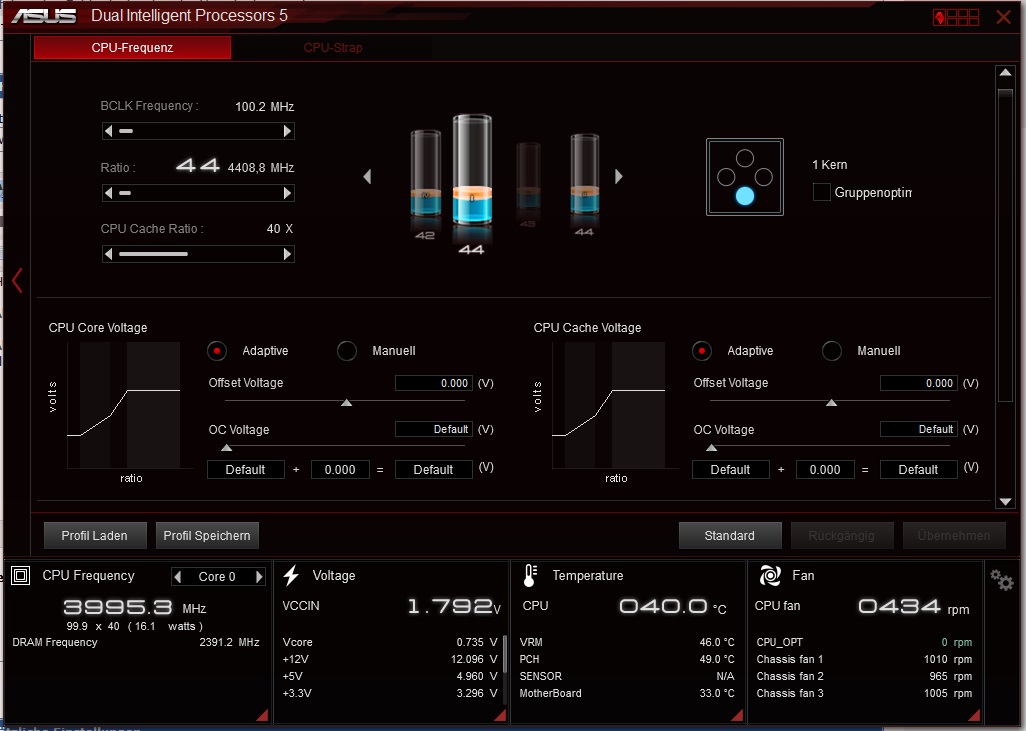Select Manuell for CPU Core Voltage
The image size is (1026, 731).
coord(347,351)
